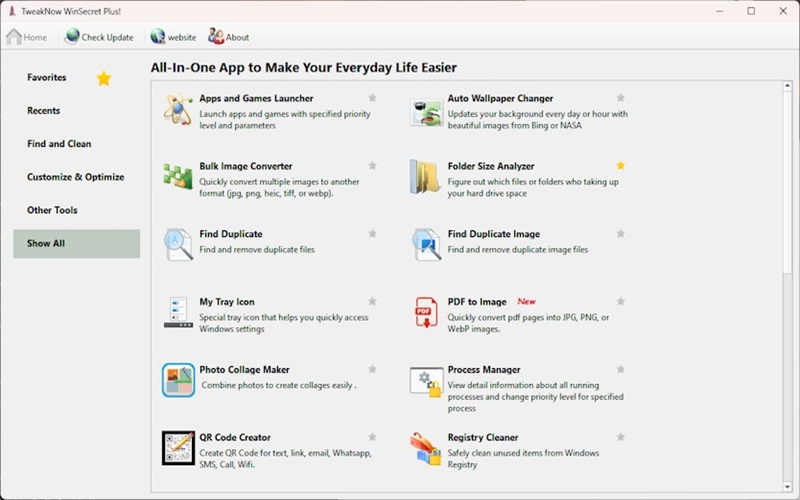Maximize the TweakNow WinSecret Plus window
Image resolution: width=800 pixels, height=500 pixels.
[751, 11]
